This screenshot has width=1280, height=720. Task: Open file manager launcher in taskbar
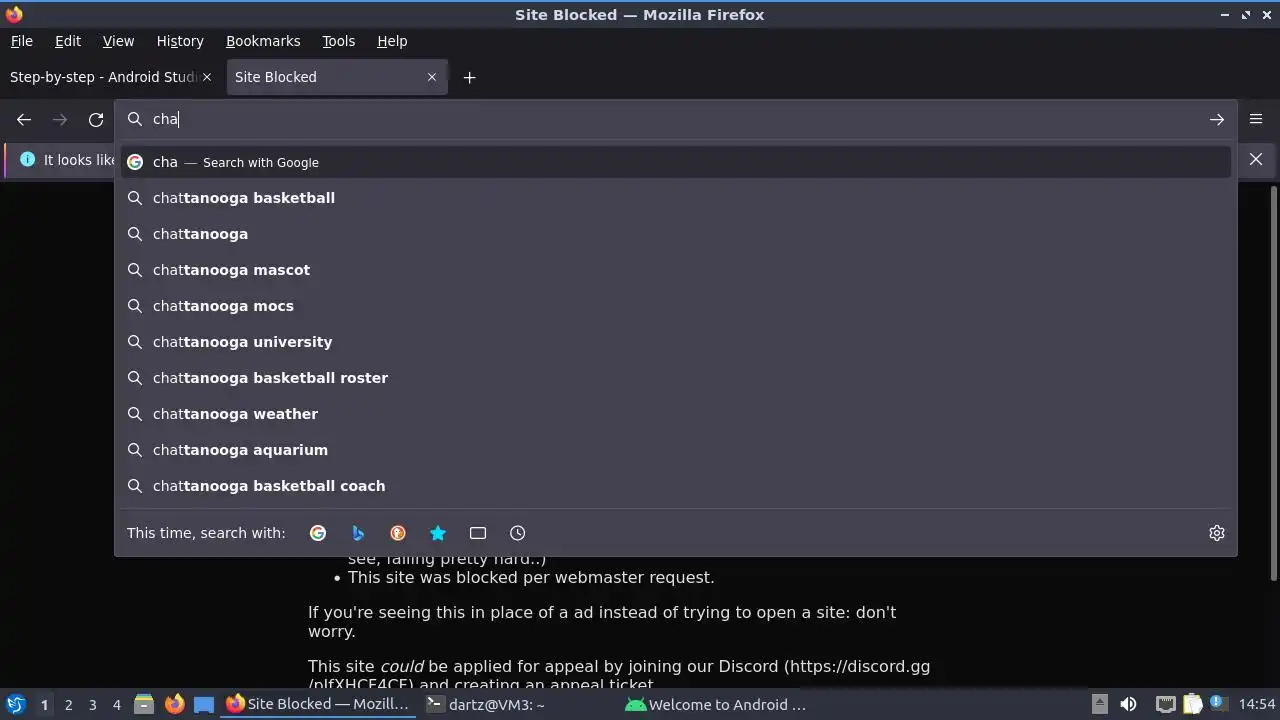pyautogui.click(x=144, y=705)
